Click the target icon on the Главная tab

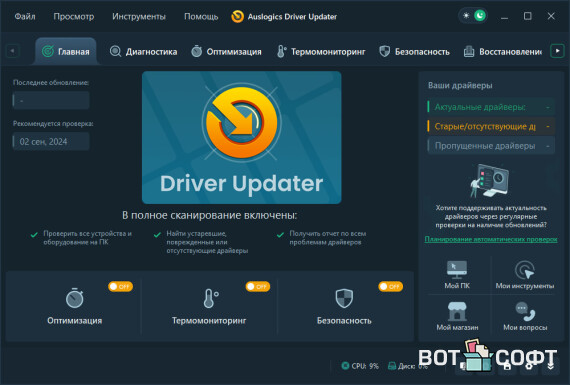pos(48,51)
